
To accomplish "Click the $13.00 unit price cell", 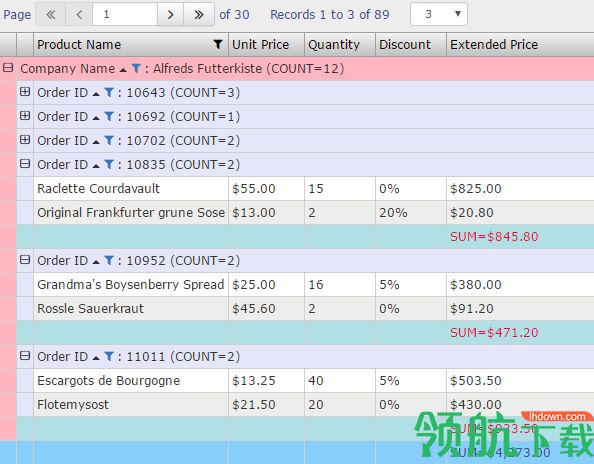I will pyautogui.click(x=267, y=212).
